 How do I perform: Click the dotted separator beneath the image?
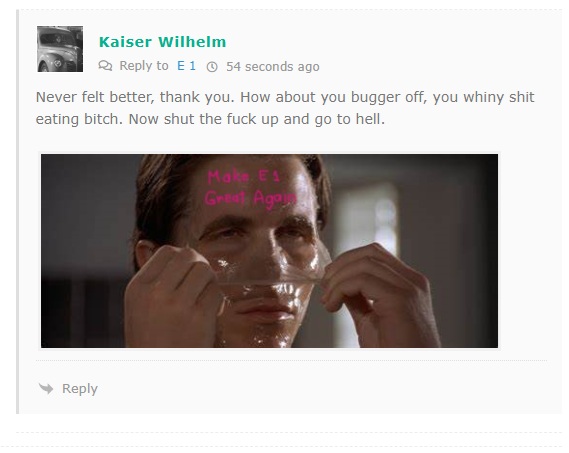(x=291, y=361)
